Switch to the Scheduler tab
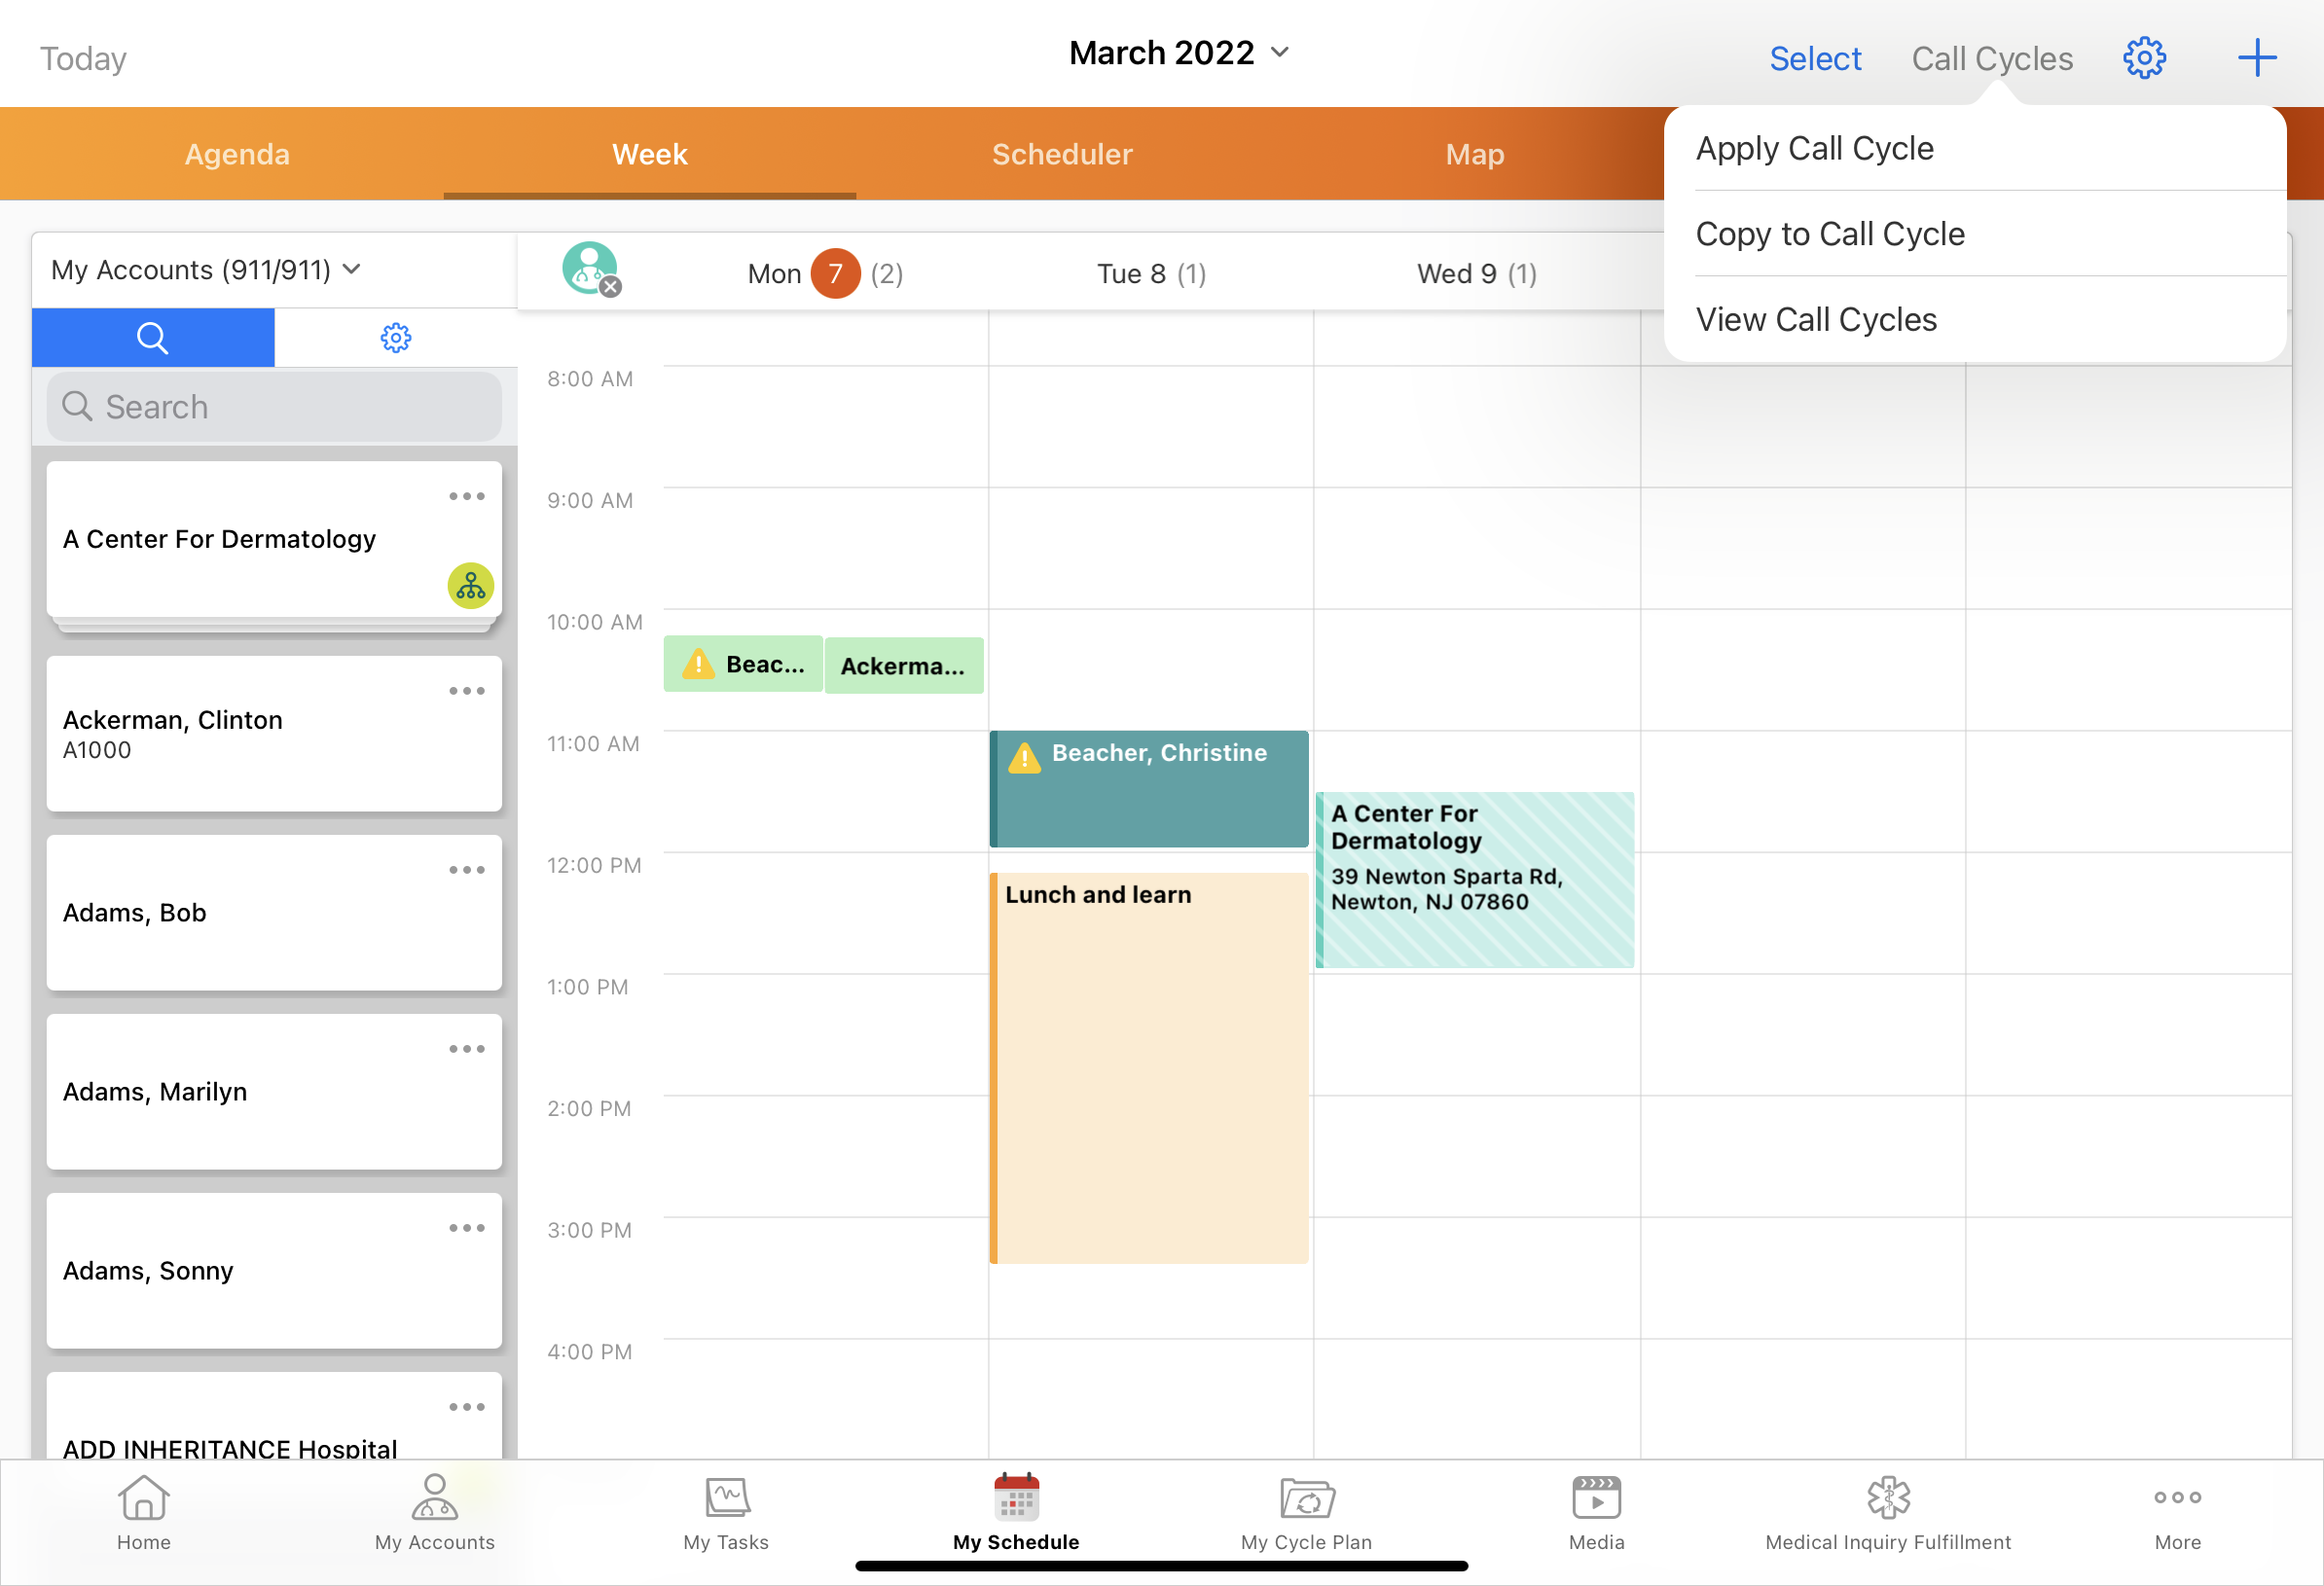Screen dimensions: 2324x1586 coord(1062,155)
